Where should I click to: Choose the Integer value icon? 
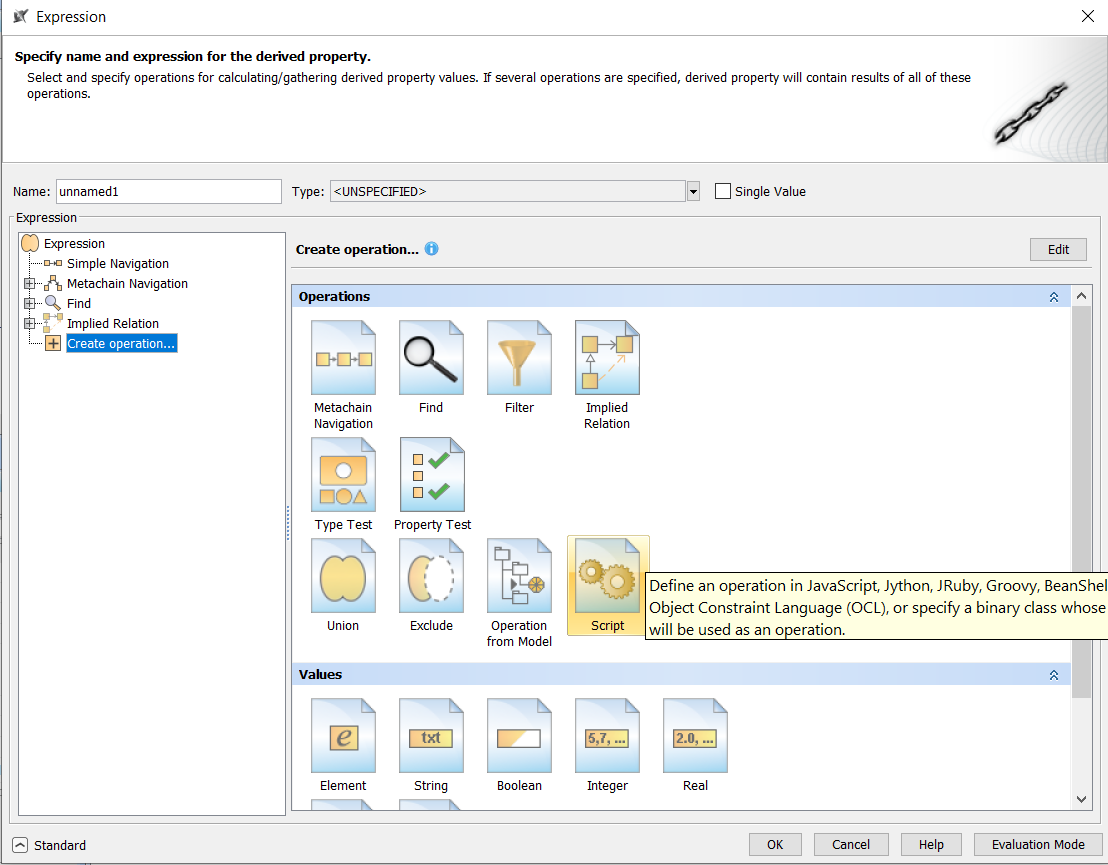(x=607, y=735)
